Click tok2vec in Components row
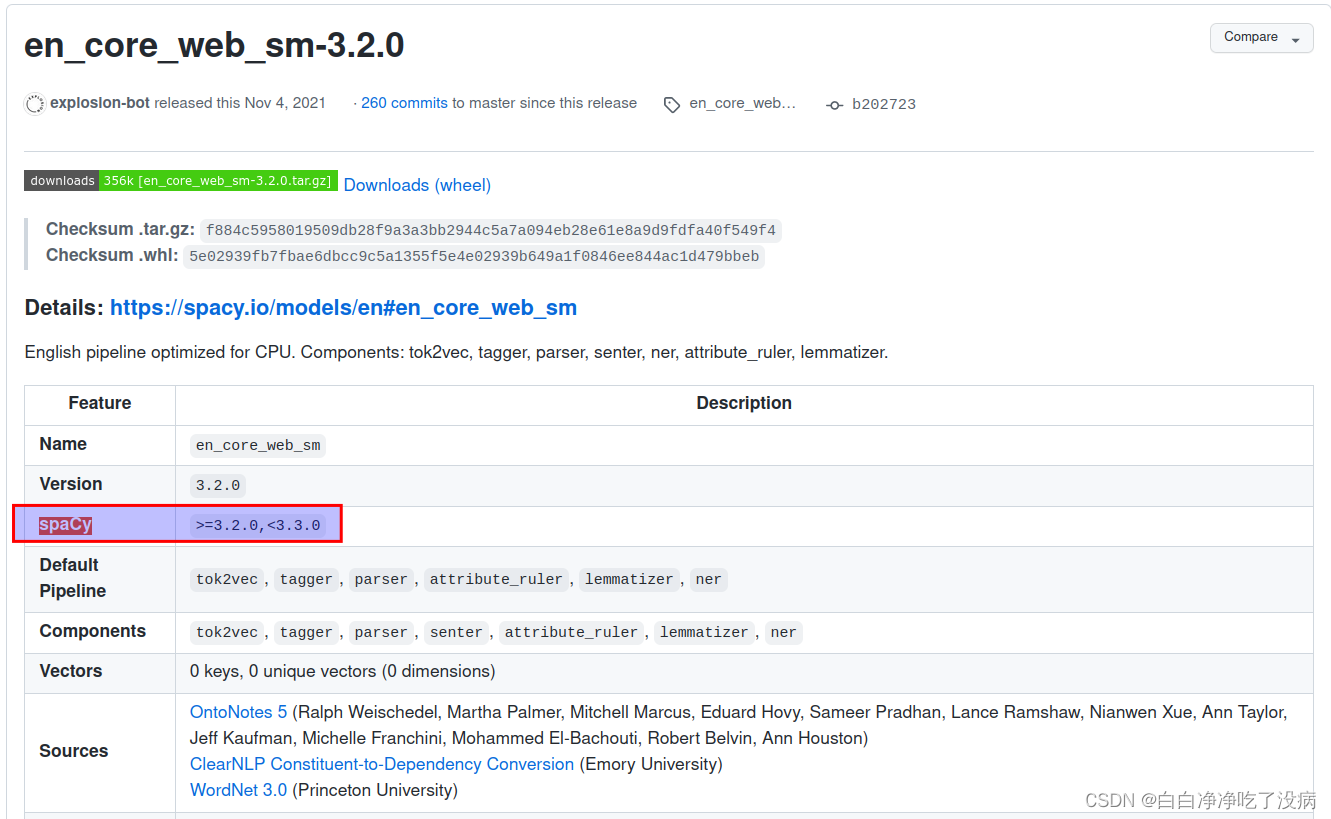1331x819 pixels. (227, 632)
